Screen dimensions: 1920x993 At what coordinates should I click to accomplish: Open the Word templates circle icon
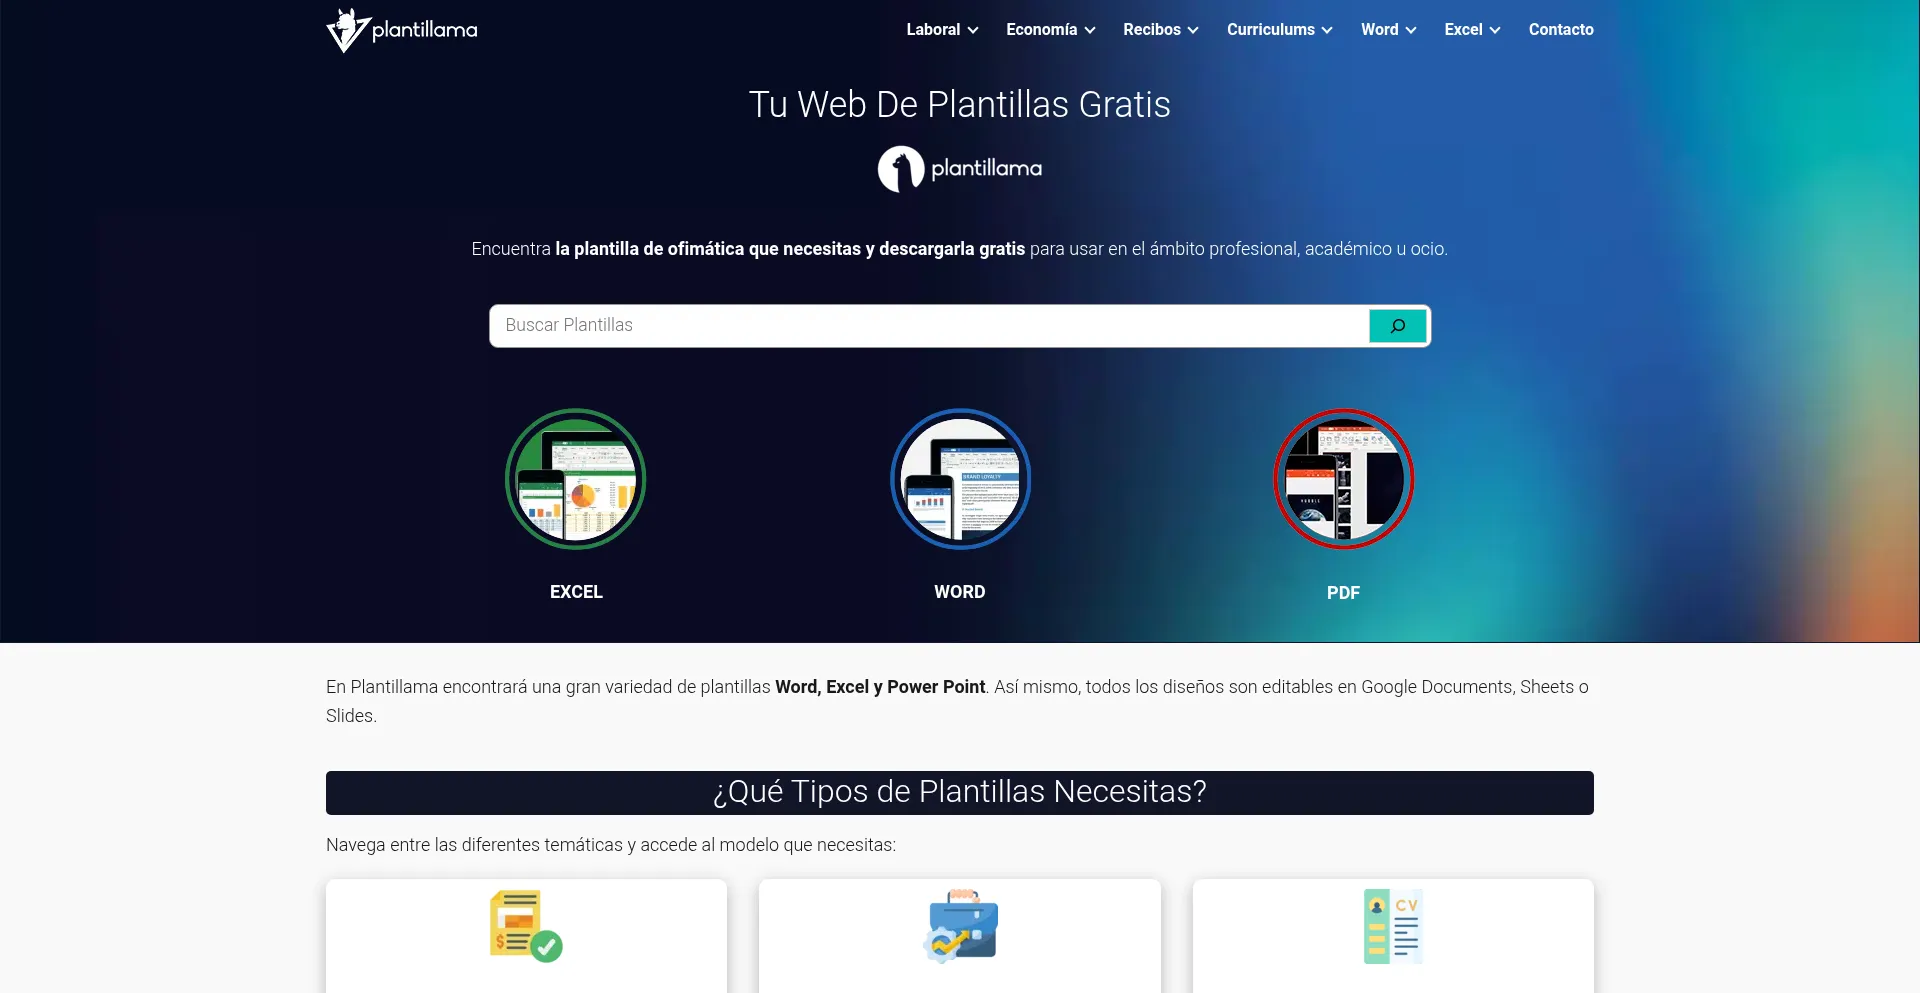[x=960, y=479]
